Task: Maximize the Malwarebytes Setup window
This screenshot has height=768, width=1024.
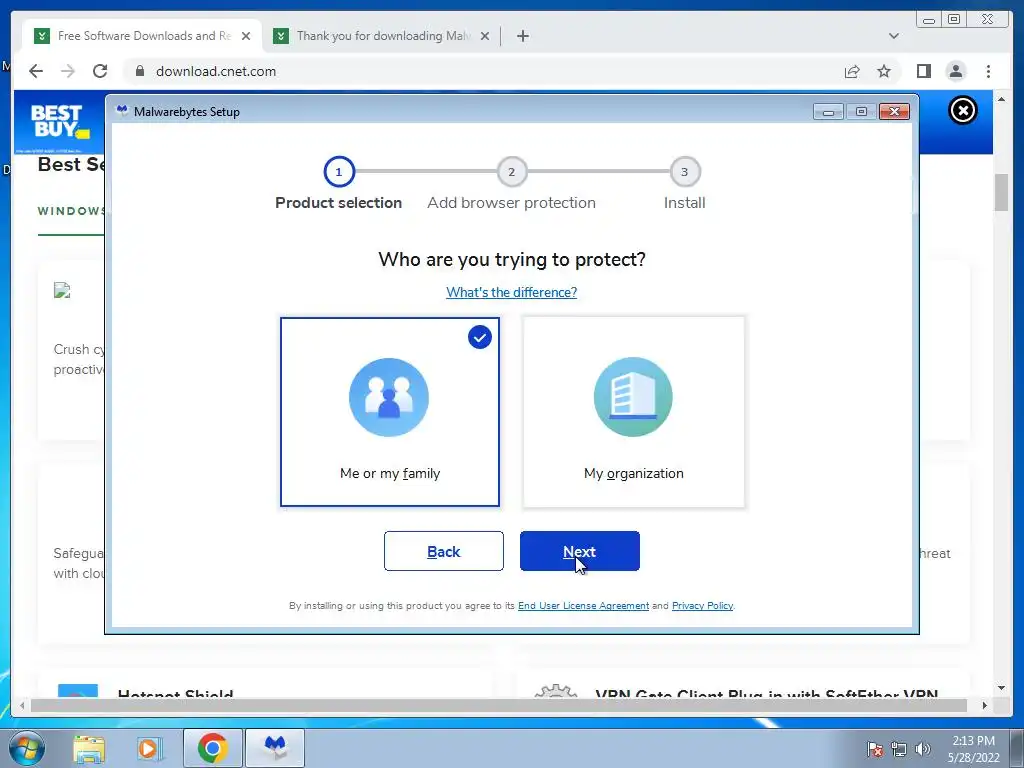Action: click(x=861, y=112)
